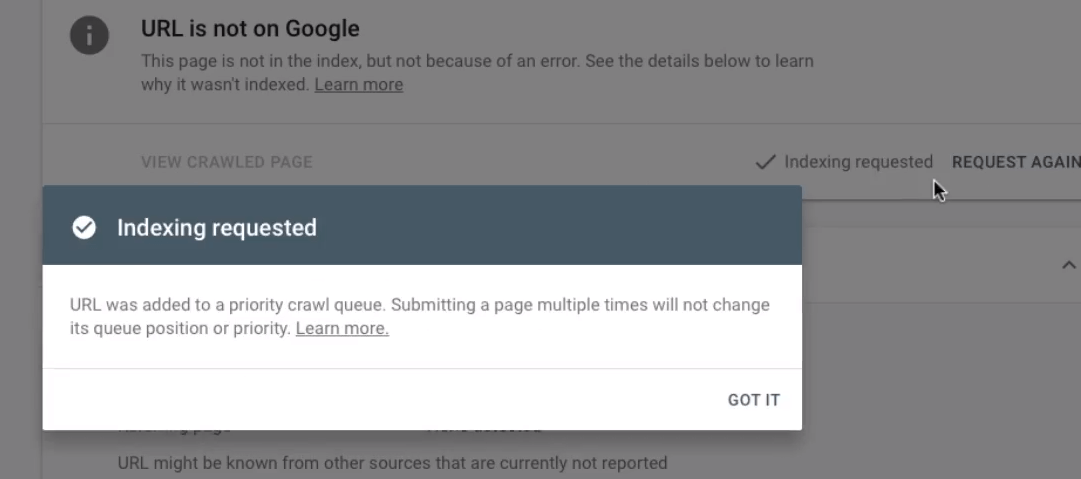
Task: Click 'Indexing requested' dialog title text
Action: [x=216, y=227]
